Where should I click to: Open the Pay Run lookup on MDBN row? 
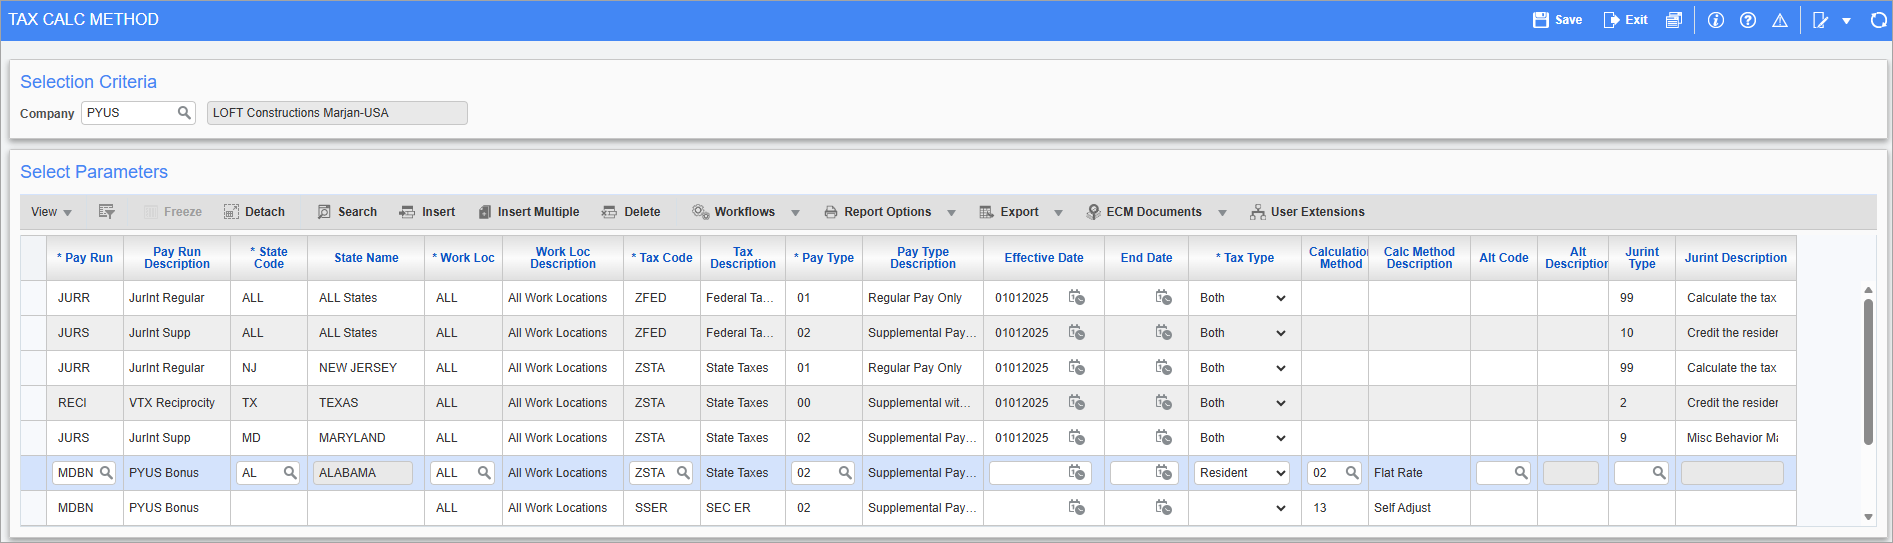pyautogui.click(x=106, y=473)
